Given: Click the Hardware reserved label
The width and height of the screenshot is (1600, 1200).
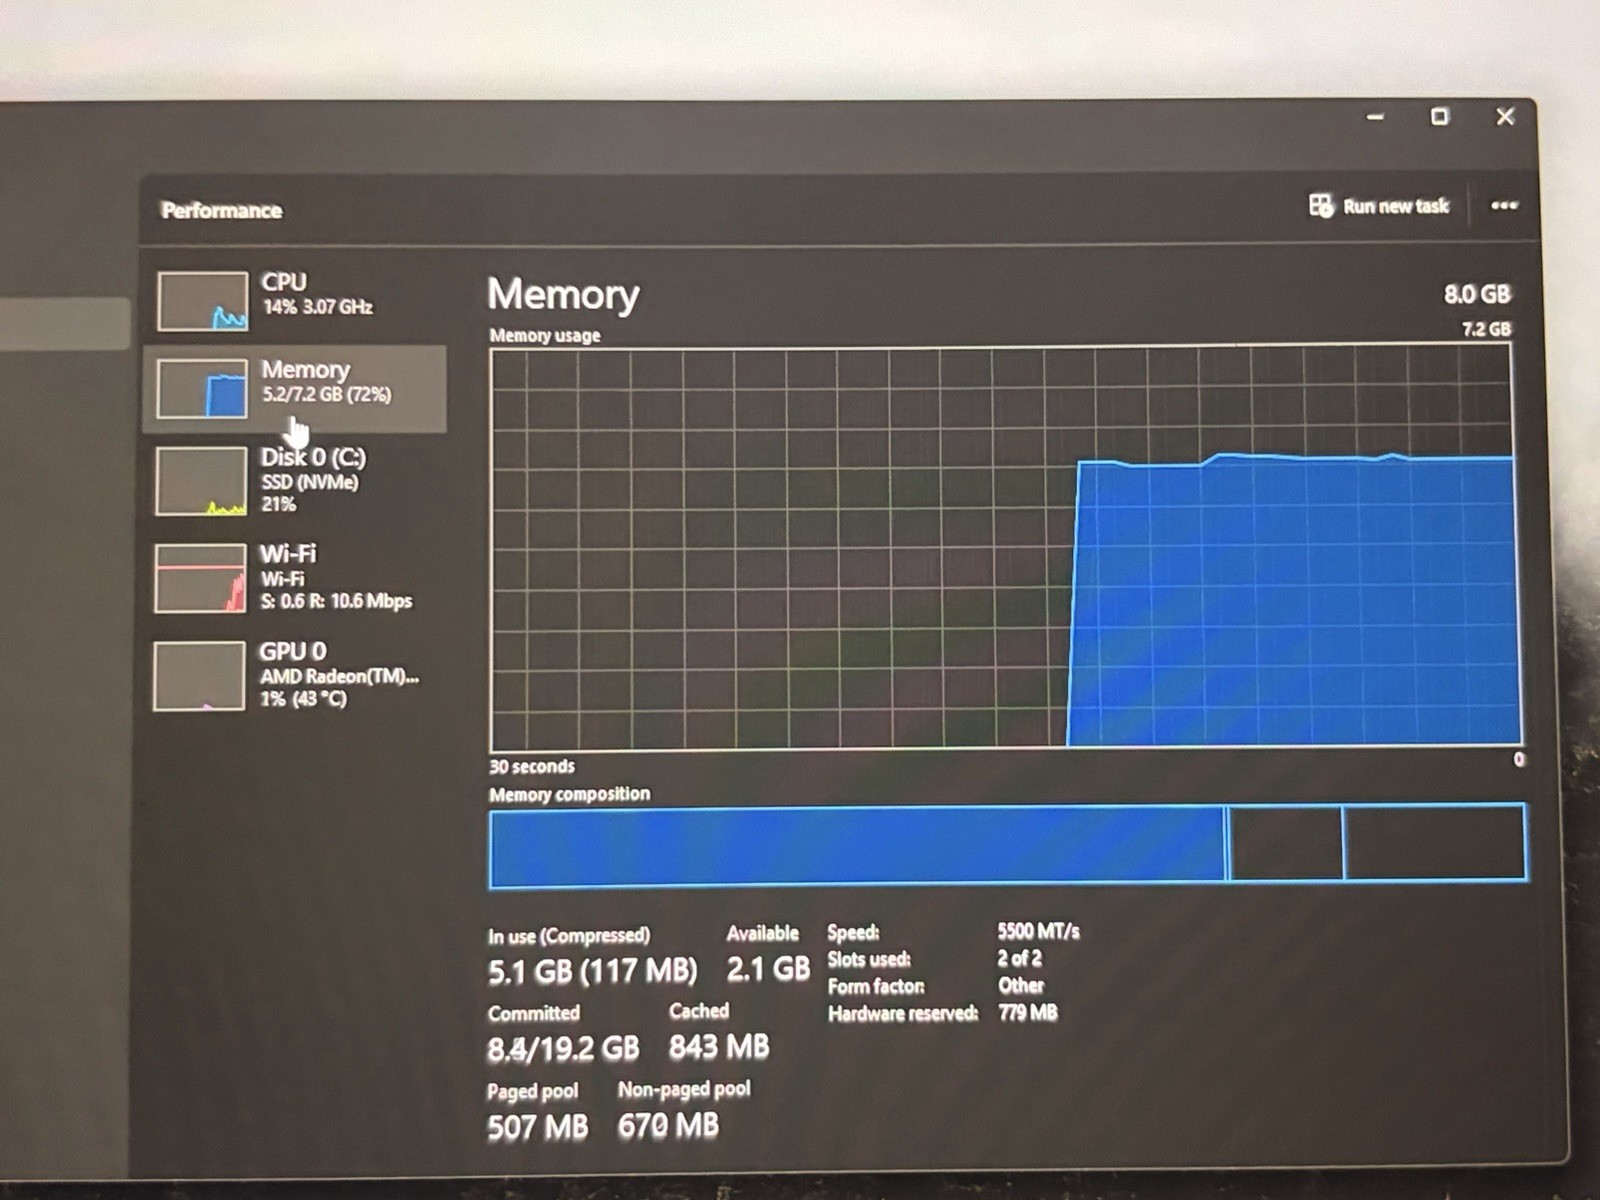Looking at the screenshot, I should point(903,1014).
